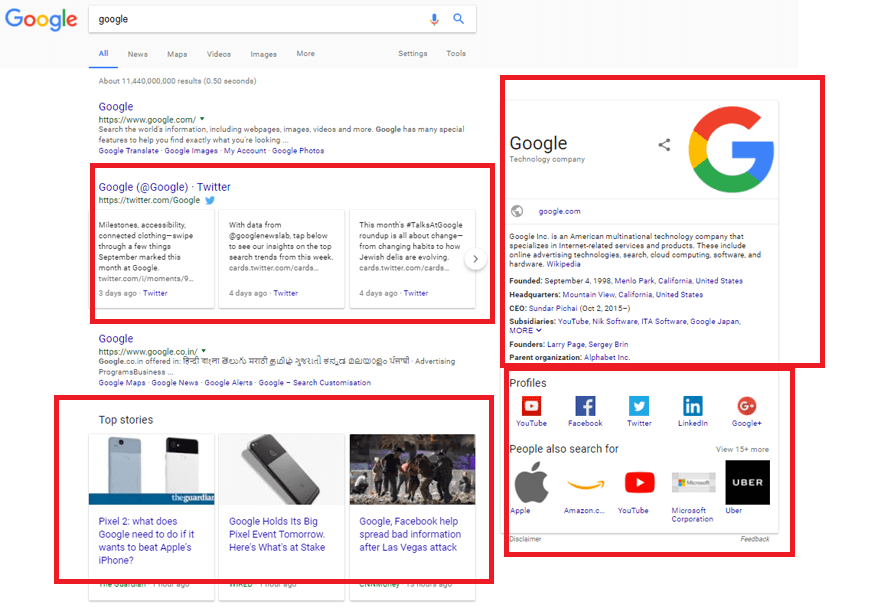
Task: Open the Google News sitelink
Action: tap(175, 383)
